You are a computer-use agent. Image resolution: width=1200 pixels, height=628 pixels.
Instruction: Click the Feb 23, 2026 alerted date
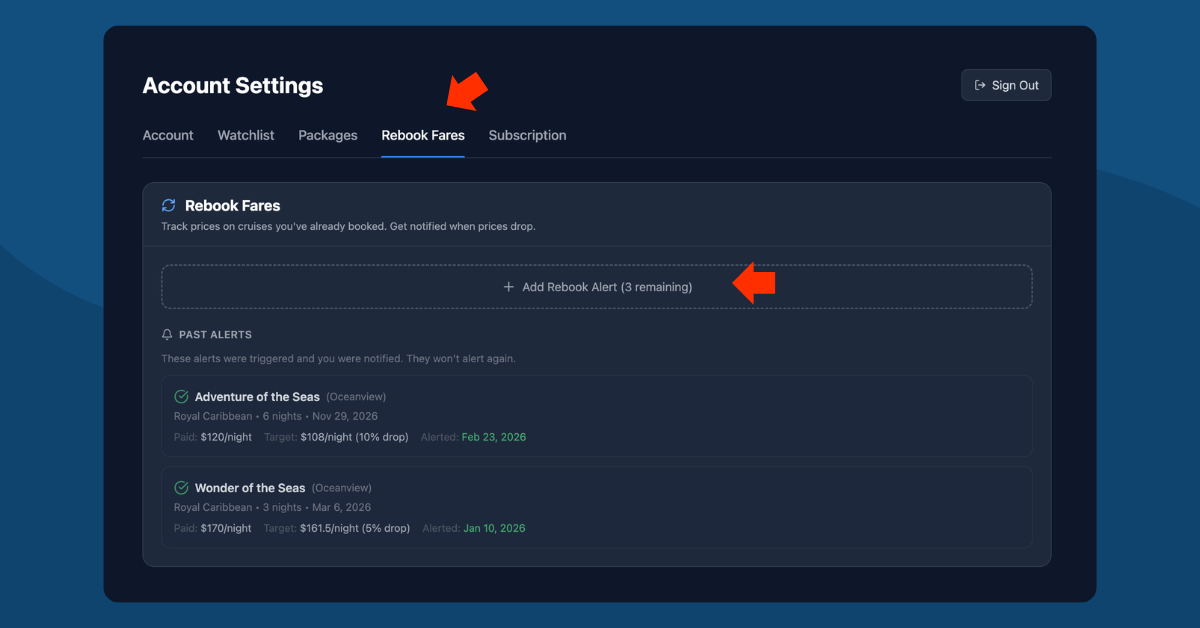tap(493, 437)
